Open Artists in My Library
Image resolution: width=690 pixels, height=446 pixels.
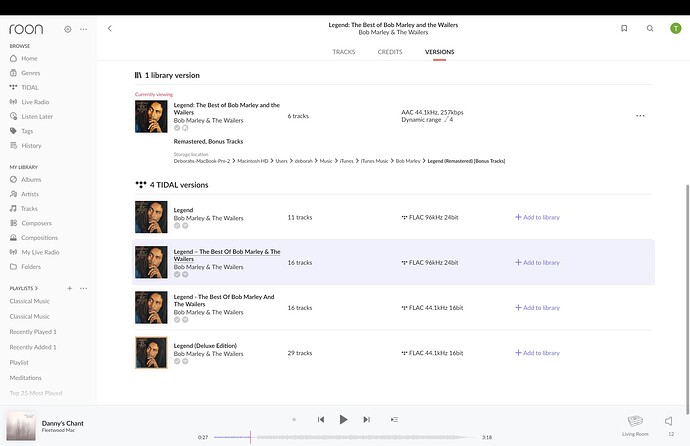coord(25,194)
